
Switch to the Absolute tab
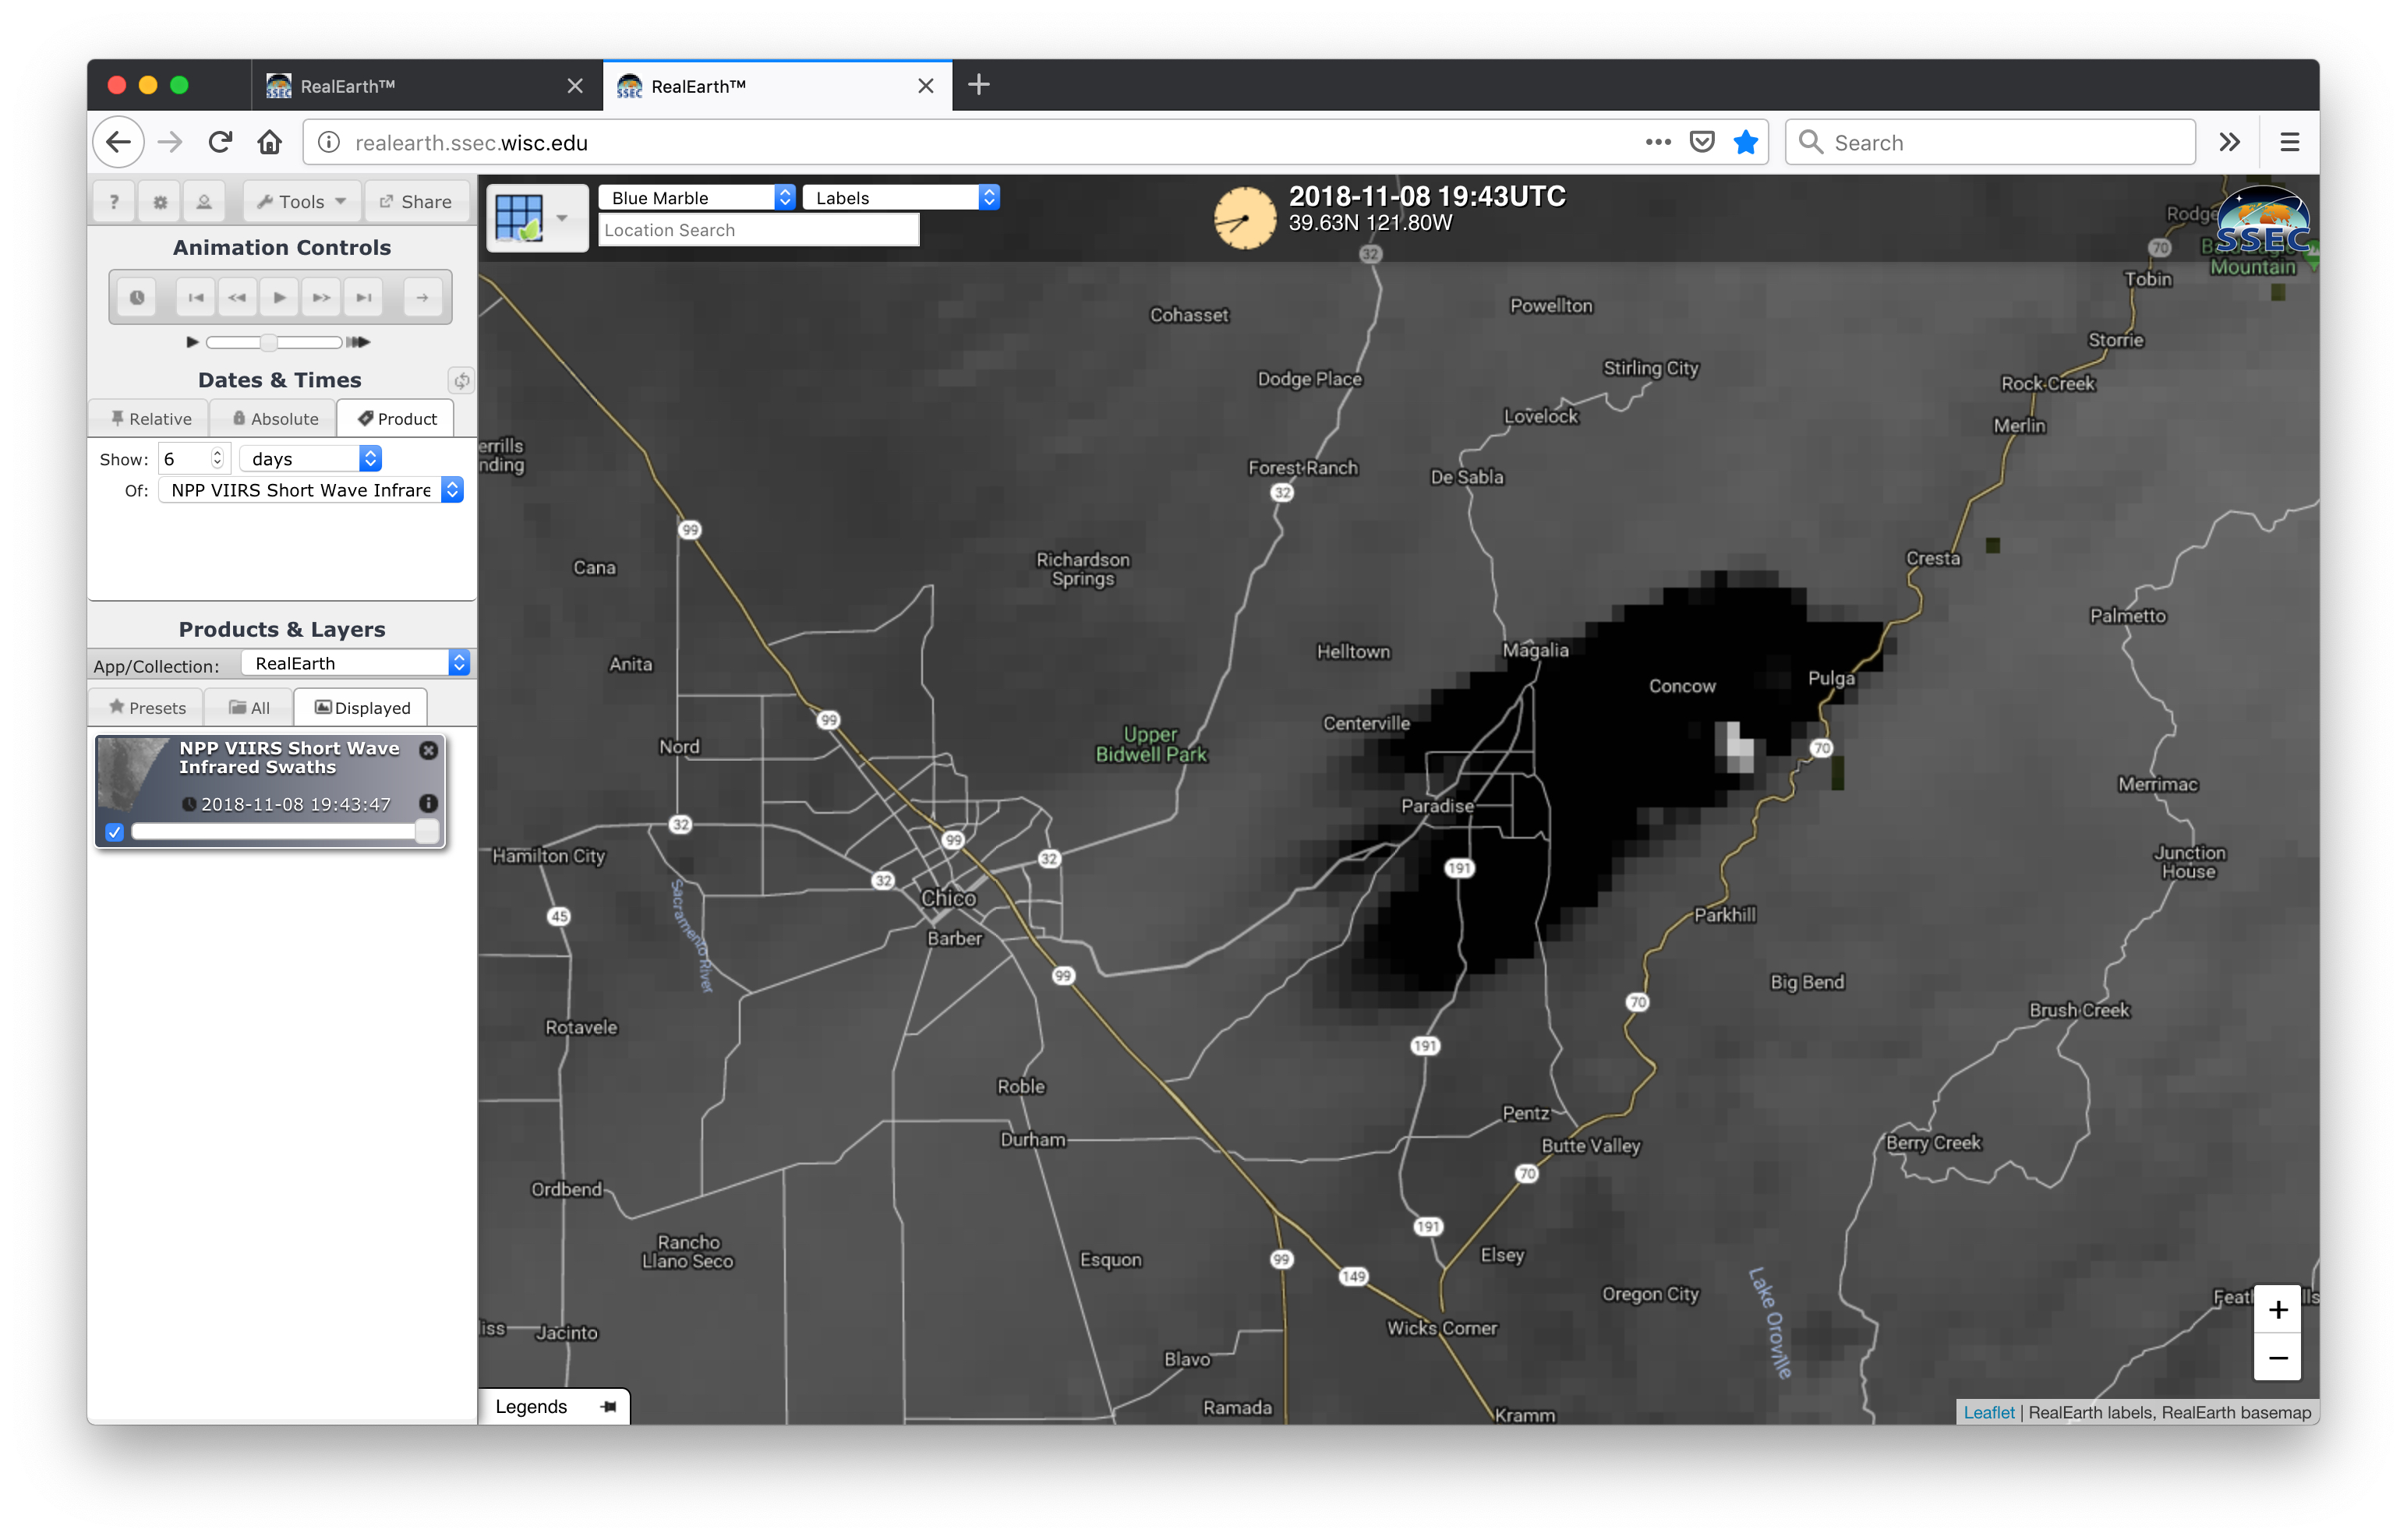274,419
